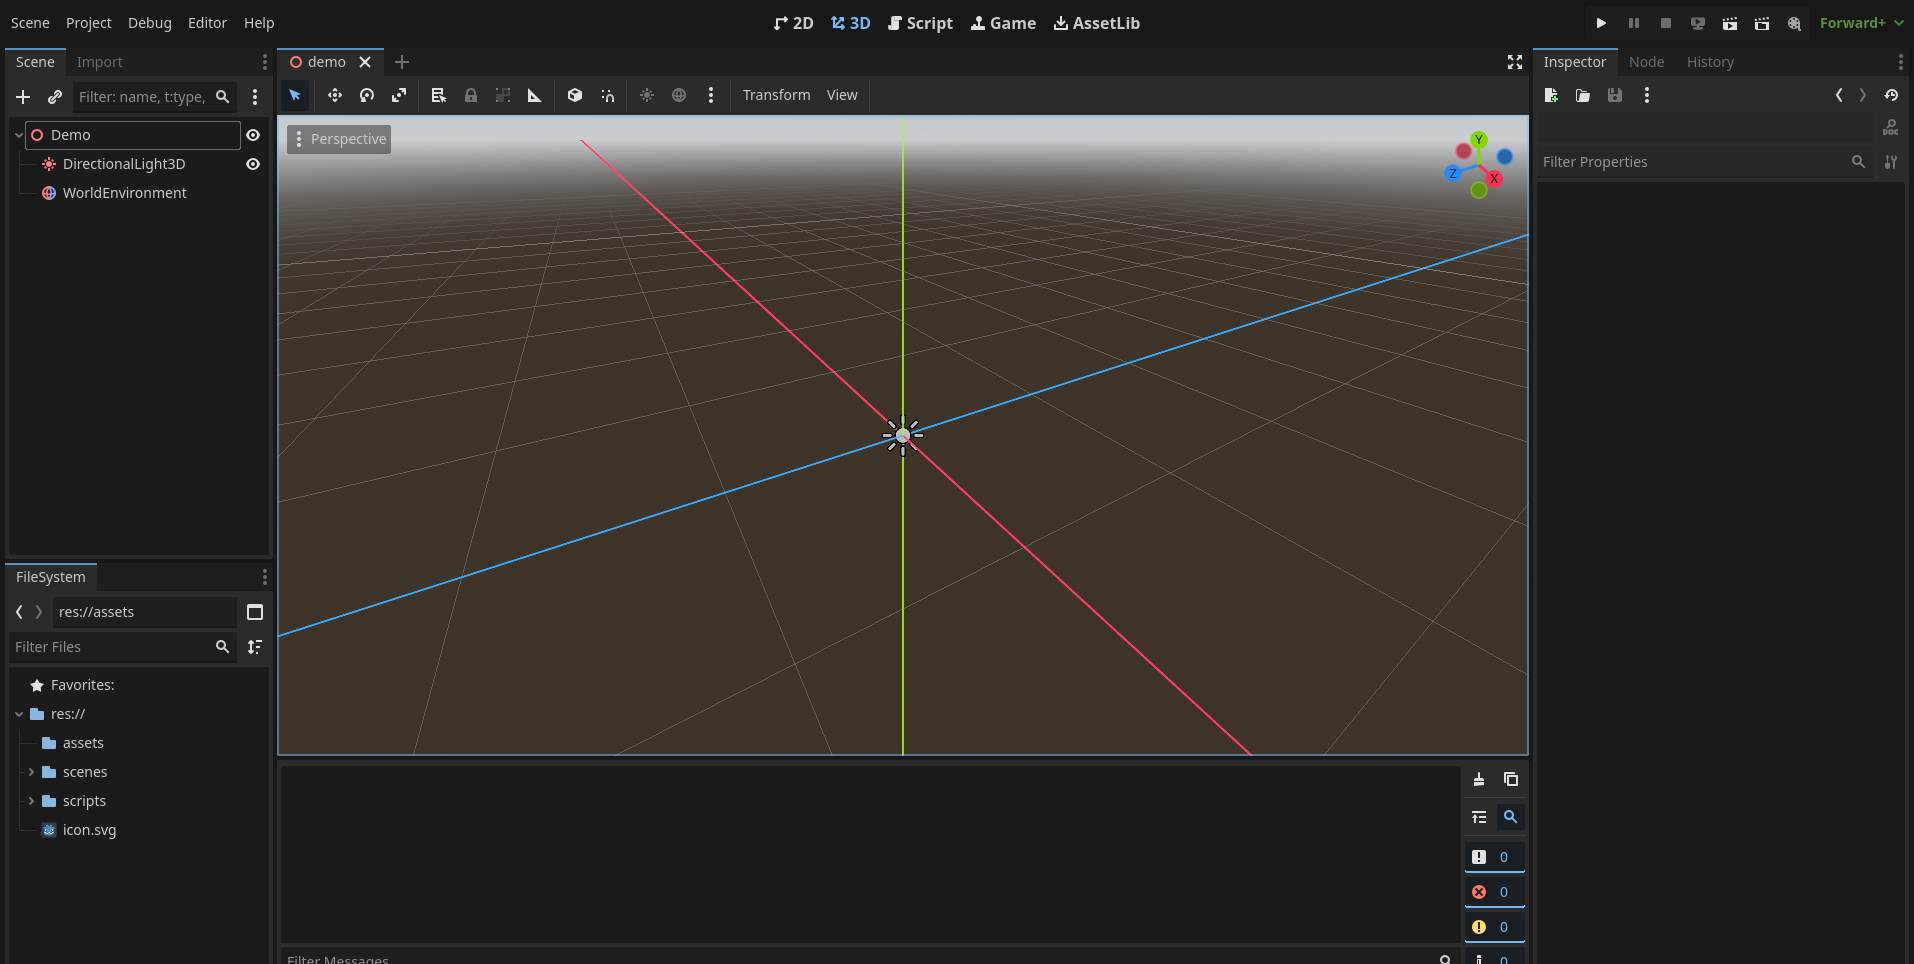Select the Rotate mode tool
Screen dimensions: 1914x964
click(x=367, y=95)
